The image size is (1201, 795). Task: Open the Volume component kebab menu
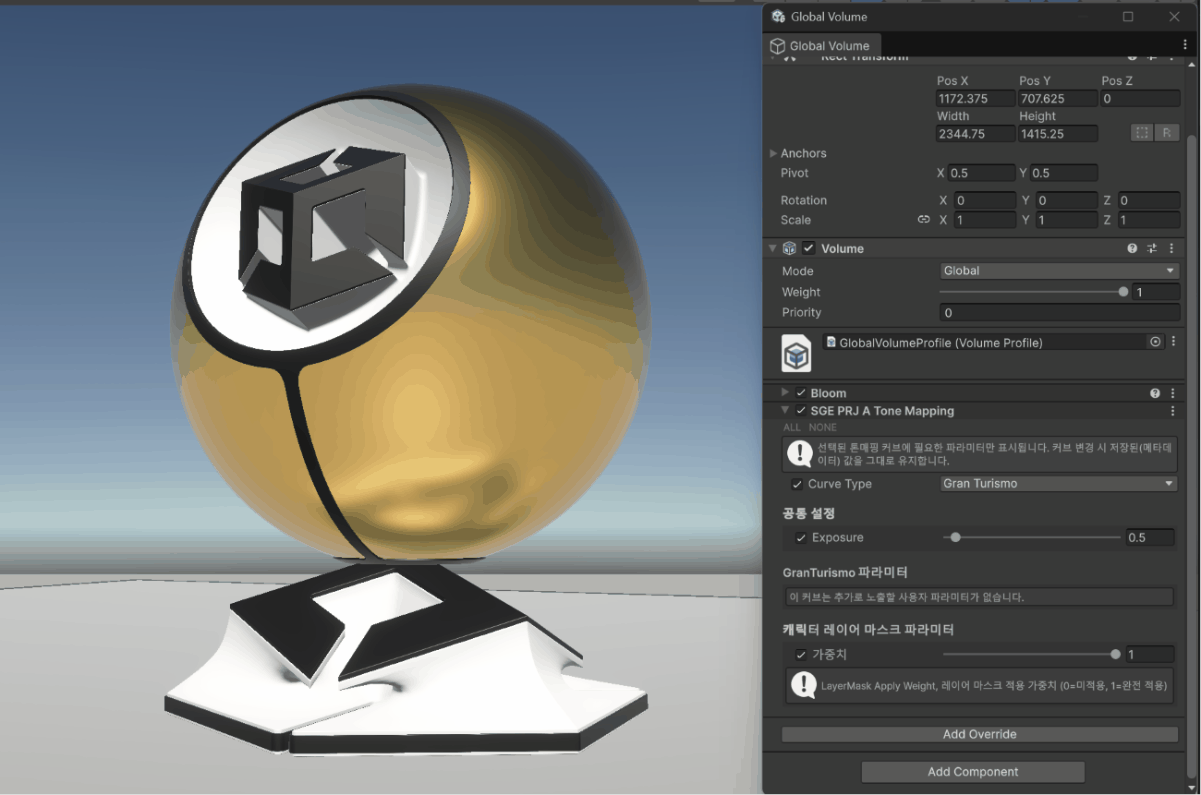click(1172, 248)
